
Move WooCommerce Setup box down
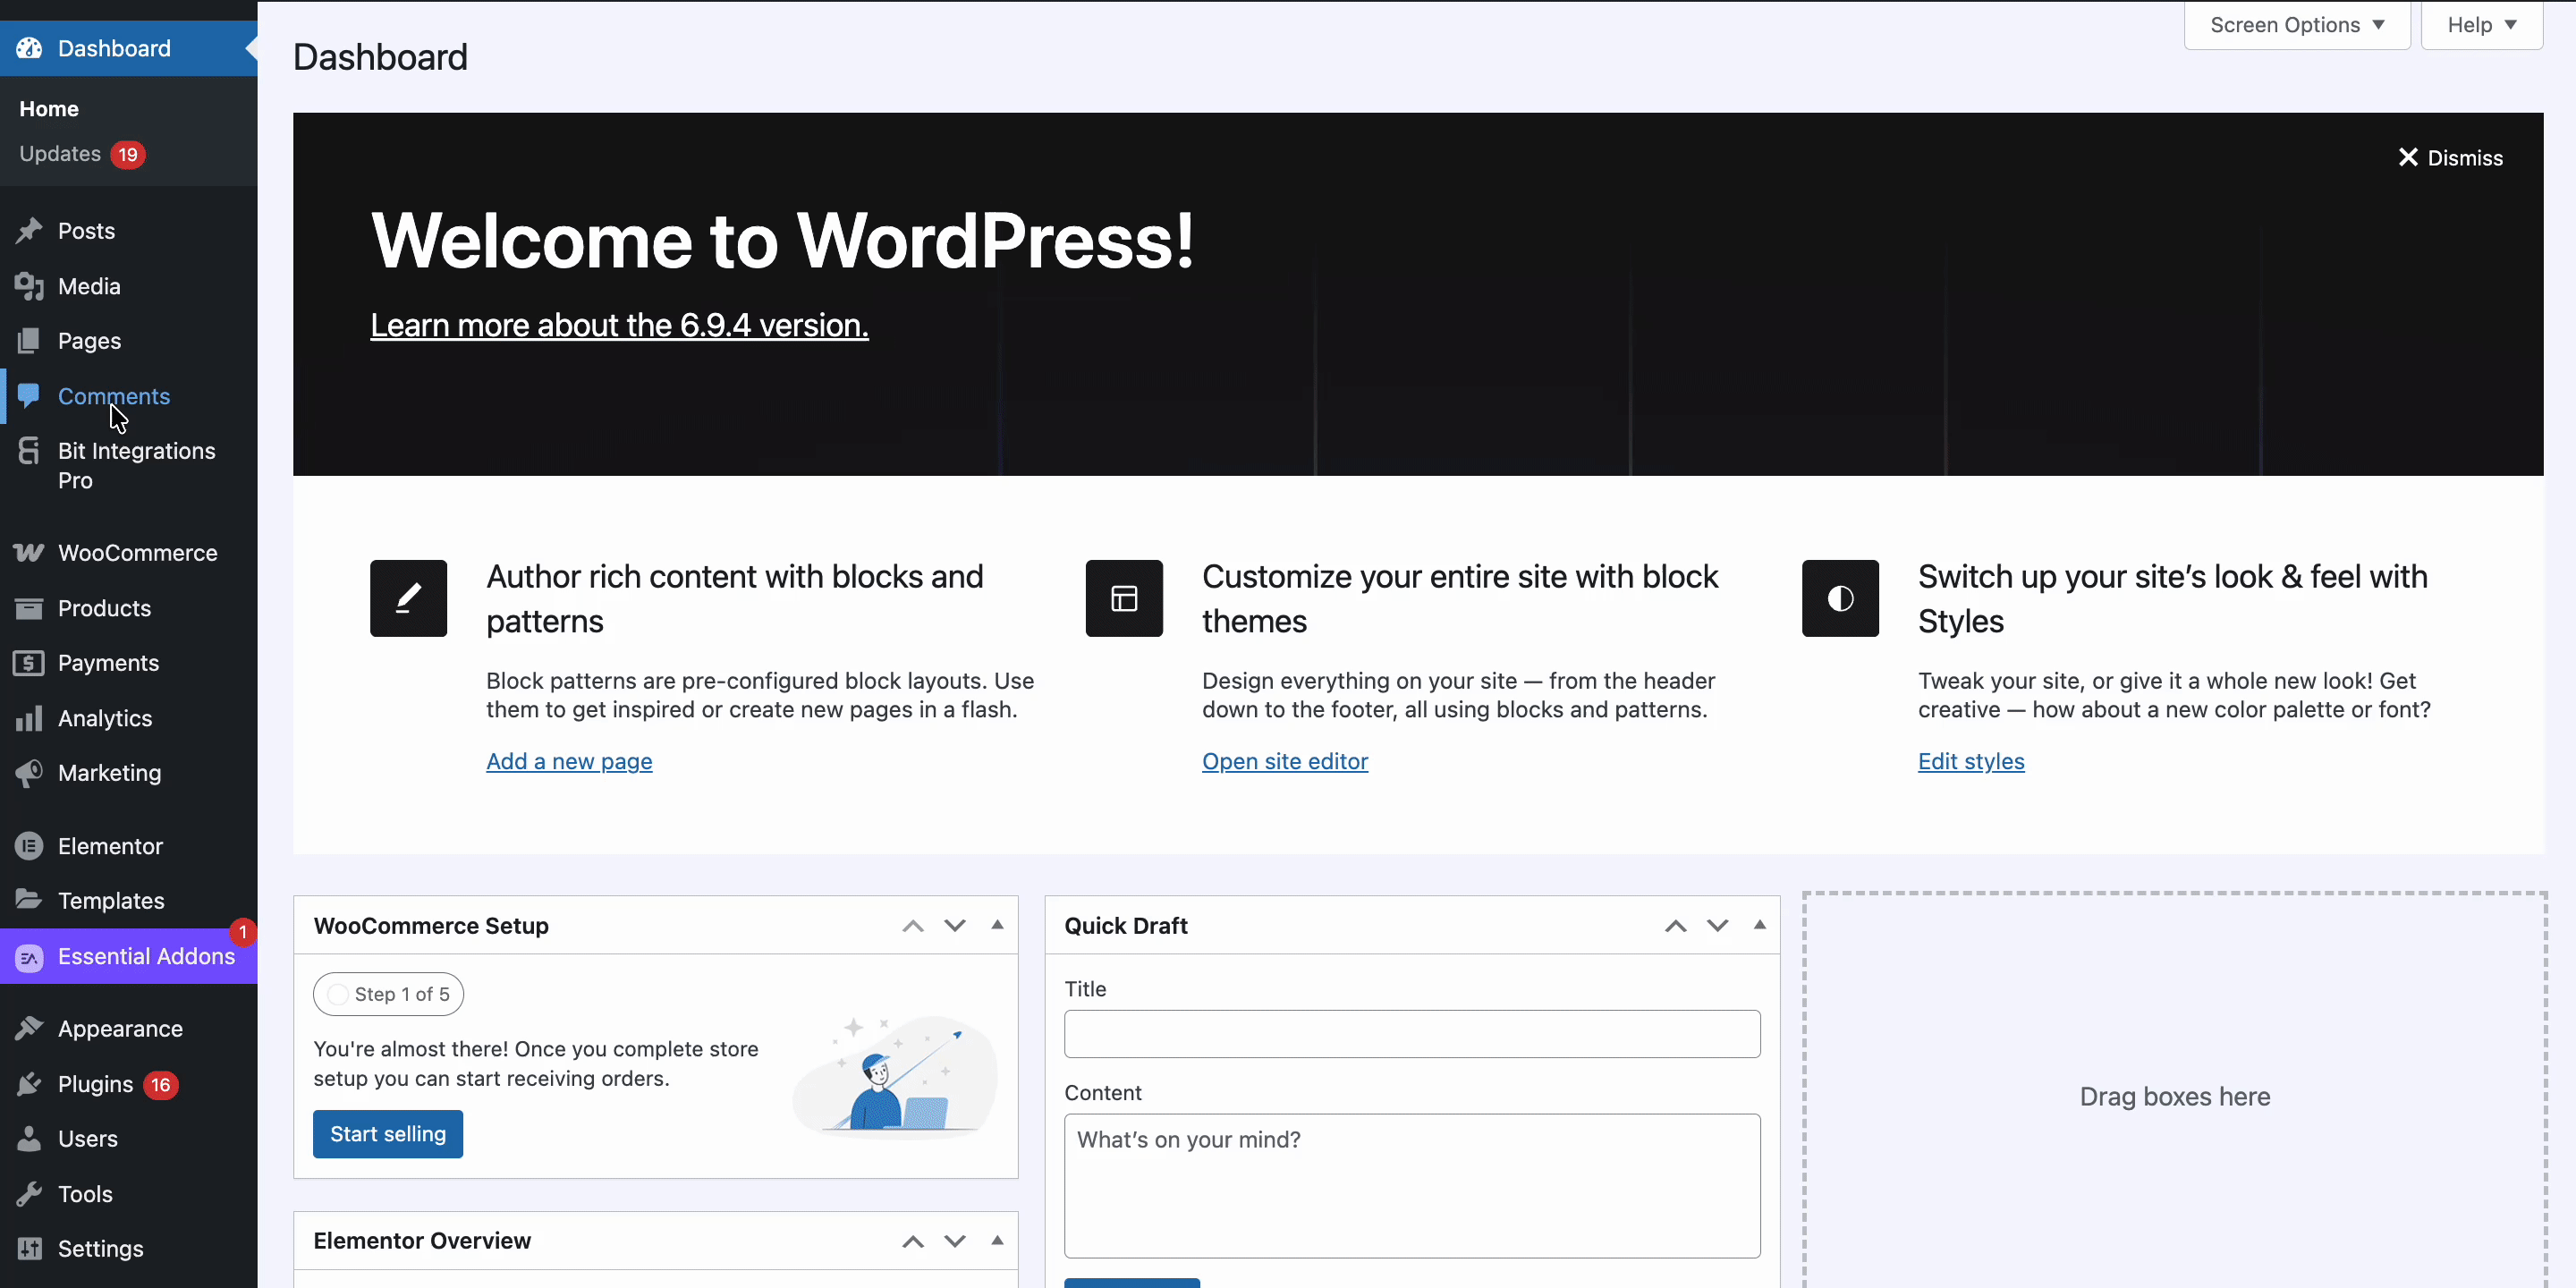tap(955, 926)
